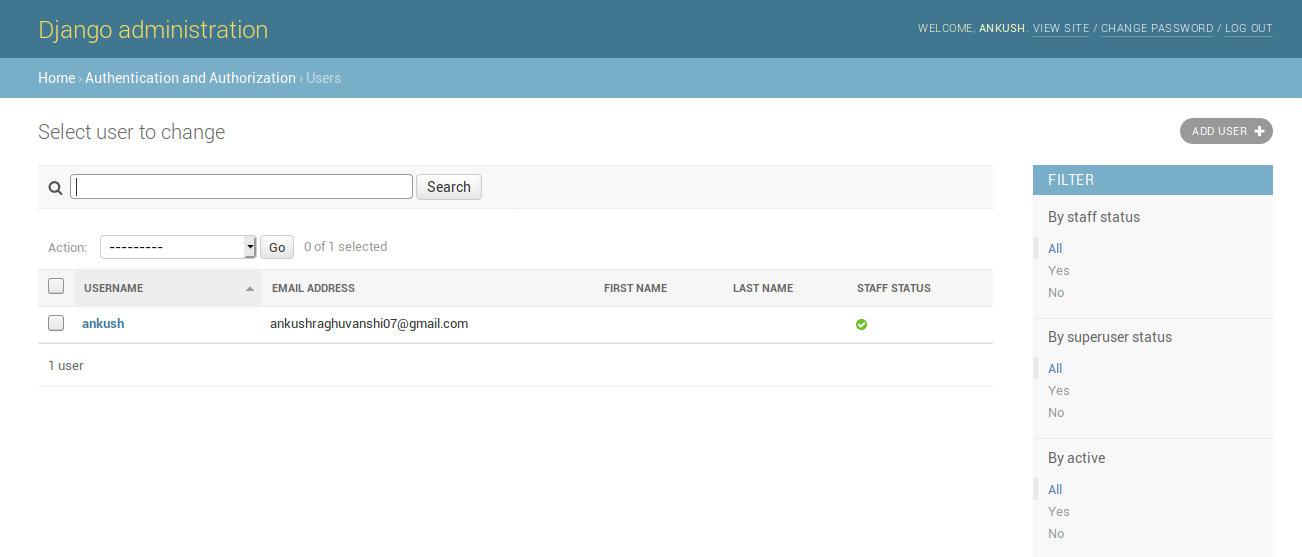Sort by the Username column header

113,288
